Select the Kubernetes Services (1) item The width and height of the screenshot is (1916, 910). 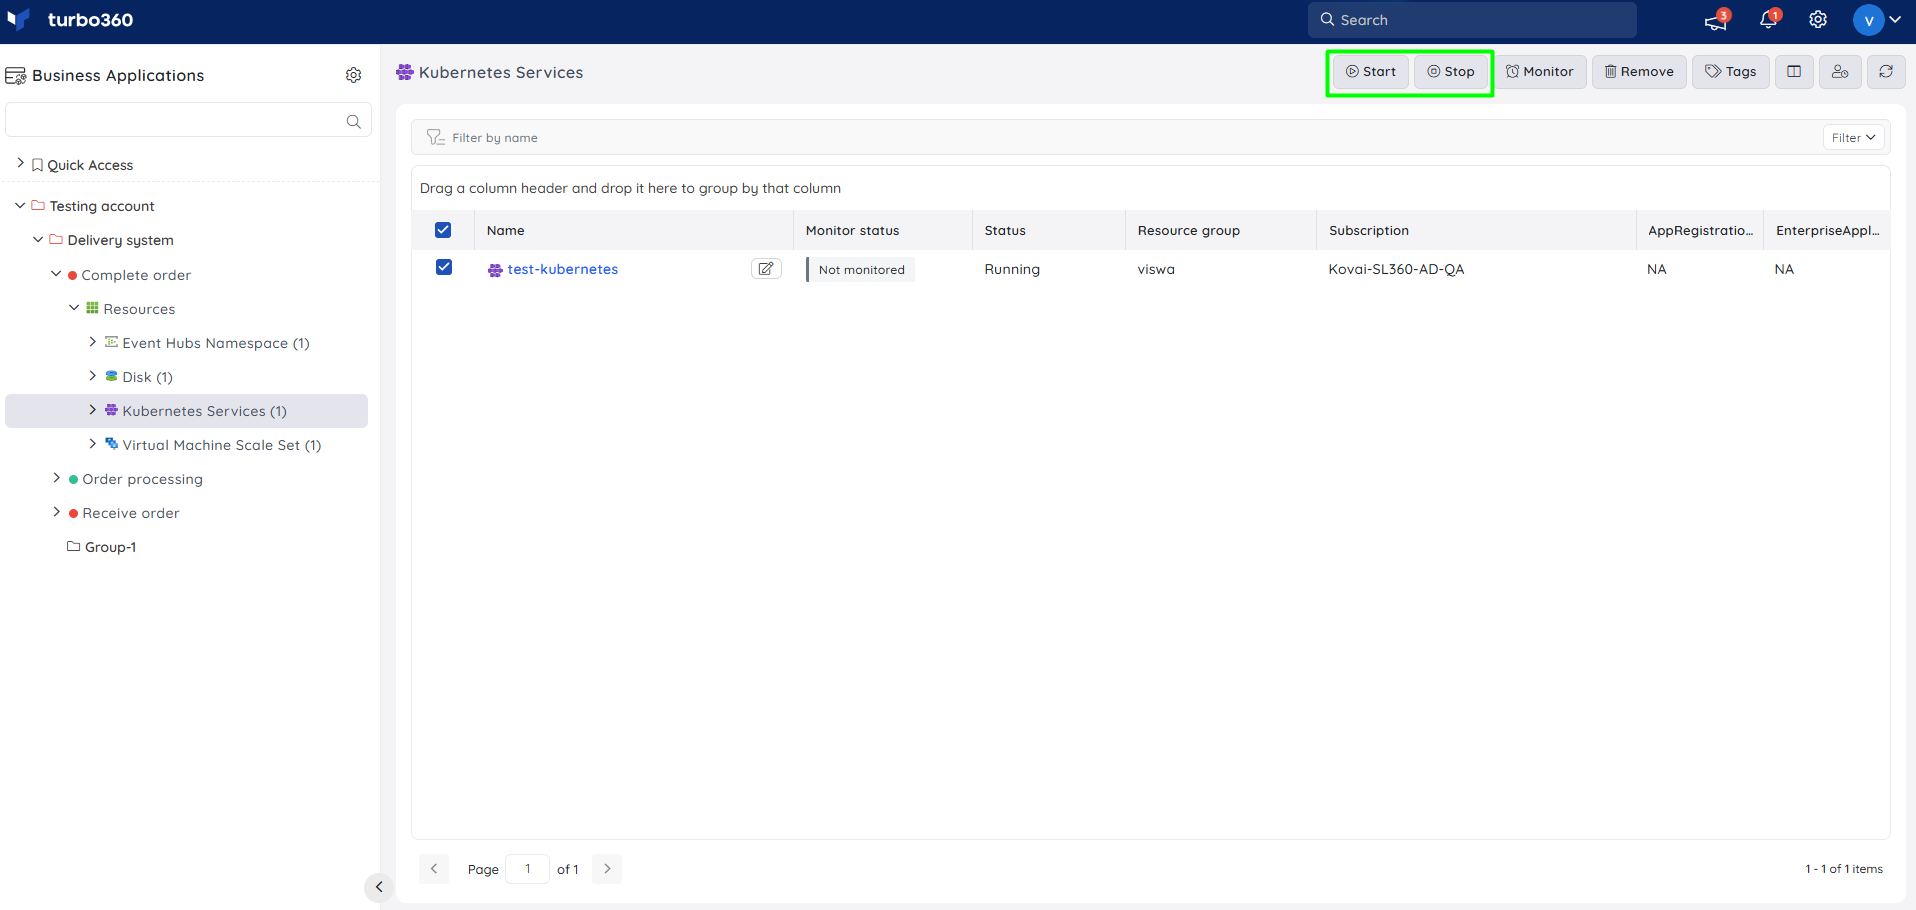tap(204, 411)
